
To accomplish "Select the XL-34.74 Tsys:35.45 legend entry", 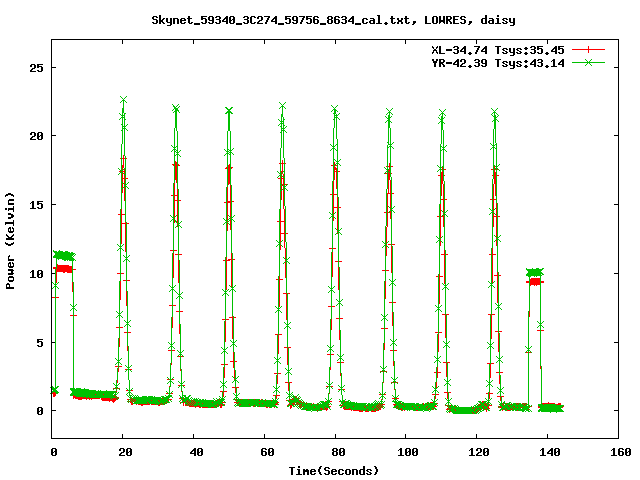I will (x=498, y=50).
